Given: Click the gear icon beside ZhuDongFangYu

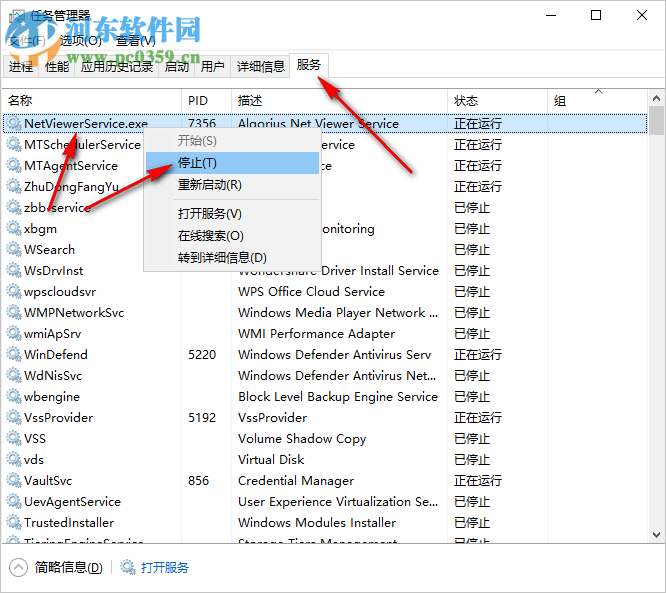Looking at the screenshot, I should point(14,186).
